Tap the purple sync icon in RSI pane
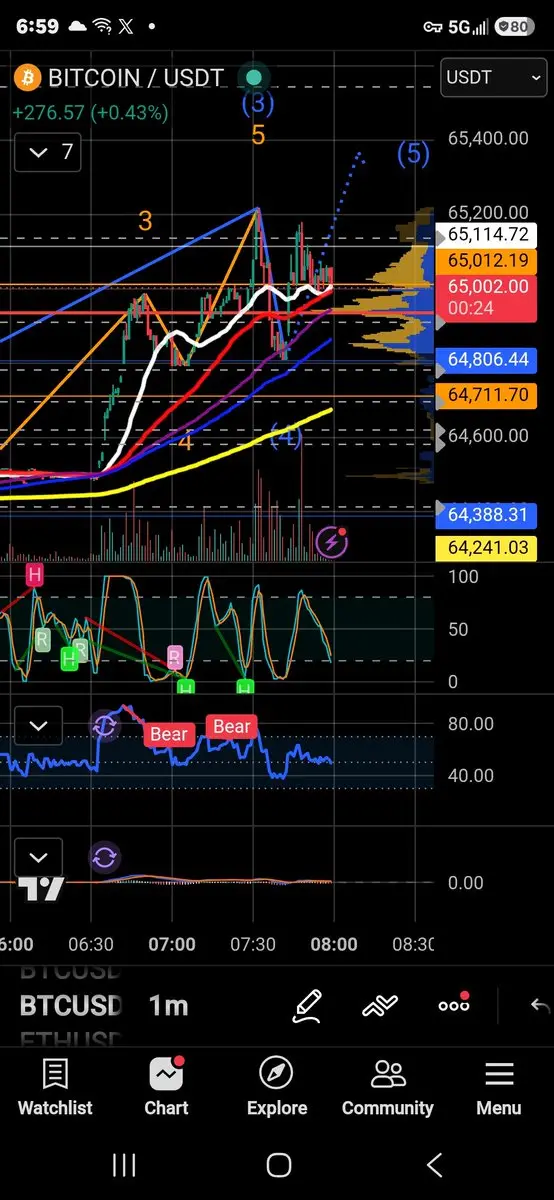Image resolution: width=554 pixels, height=1200 pixels. click(x=105, y=725)
